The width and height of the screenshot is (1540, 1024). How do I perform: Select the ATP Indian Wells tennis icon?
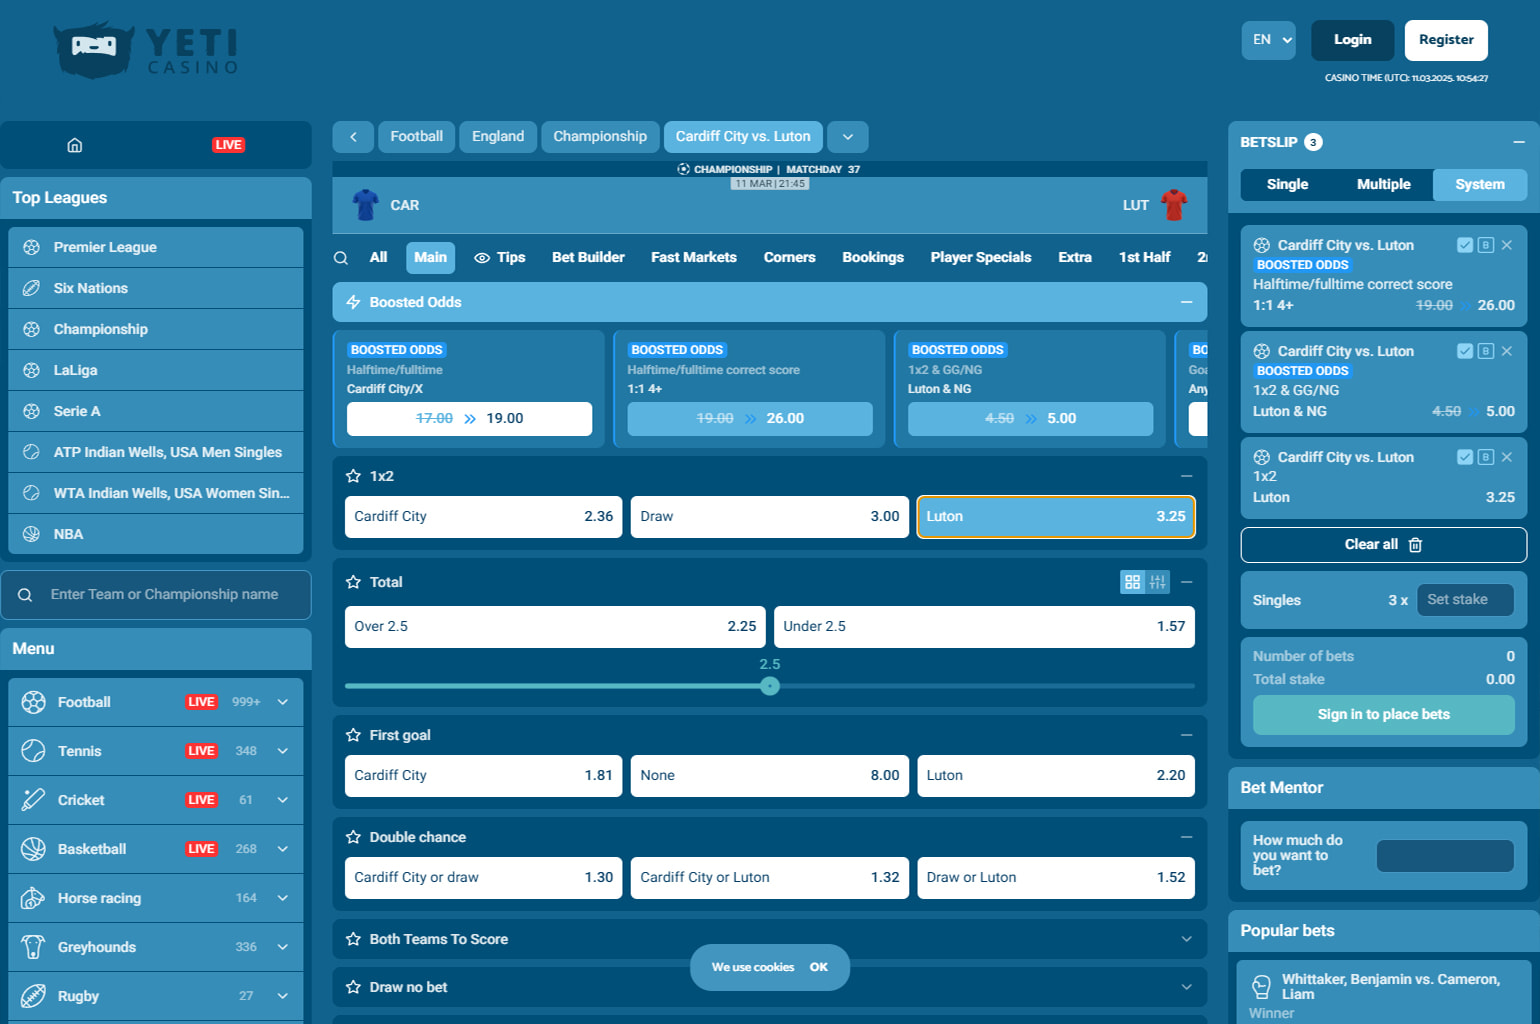pos(31,452)
